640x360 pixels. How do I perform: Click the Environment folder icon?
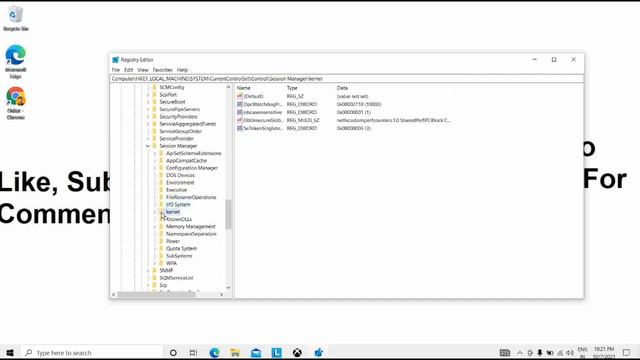click(161, 182)
